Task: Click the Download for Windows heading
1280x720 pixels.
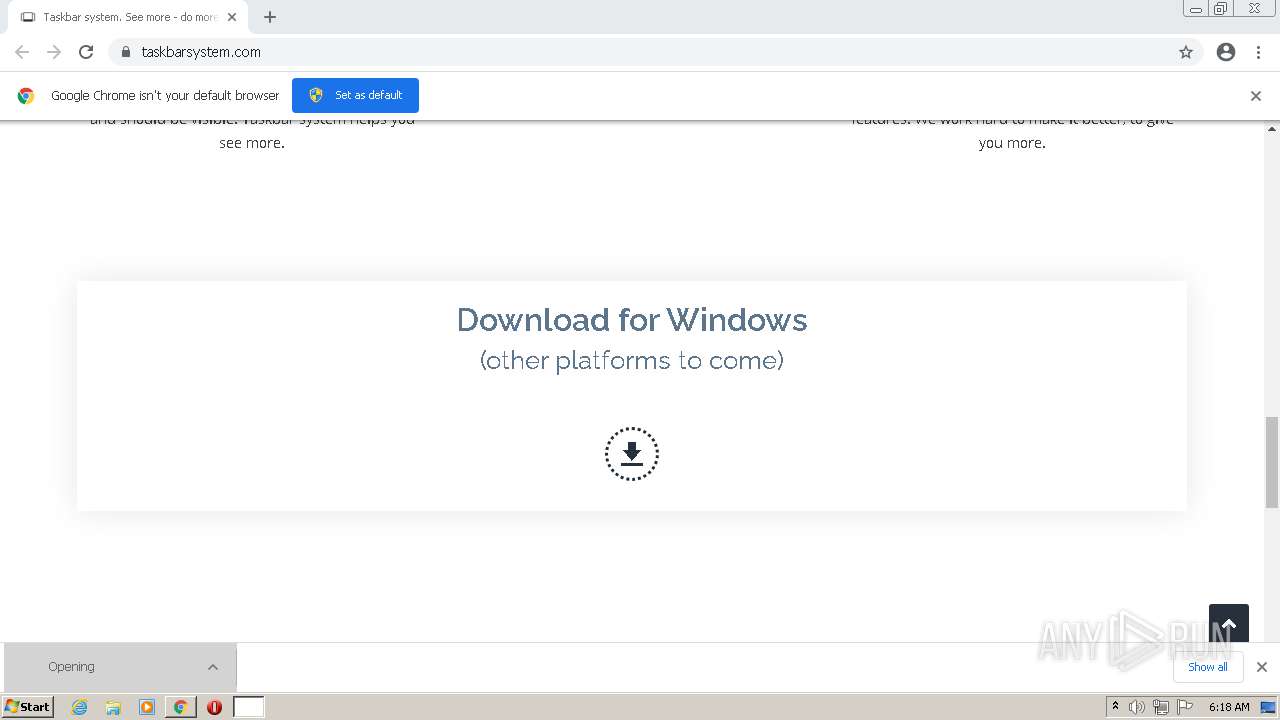Action: [x=632, y=320]
